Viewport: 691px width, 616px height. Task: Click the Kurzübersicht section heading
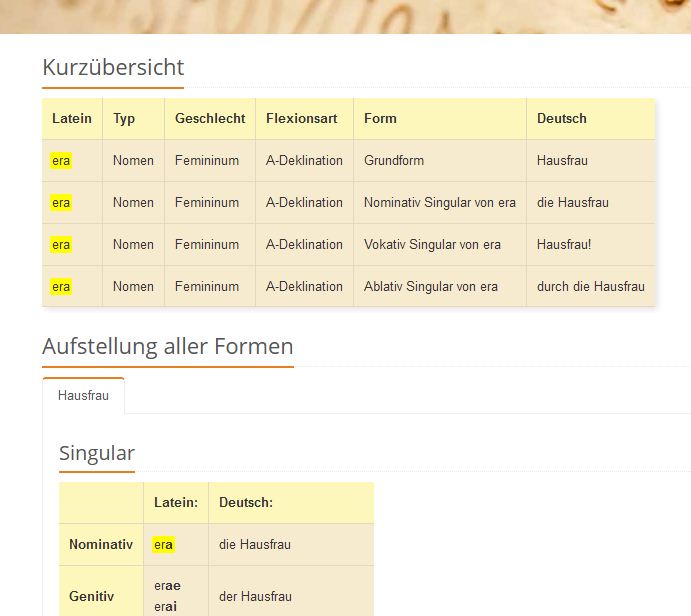pos(113,68)
